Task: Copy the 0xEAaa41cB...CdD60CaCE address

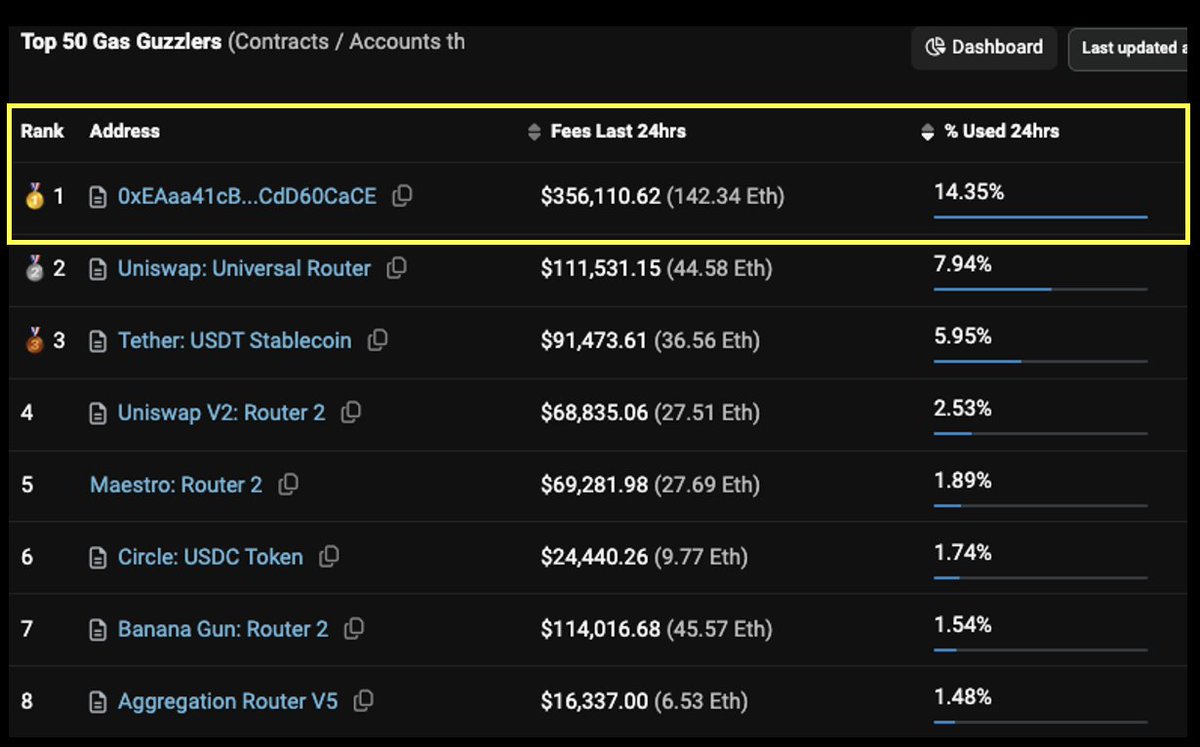Action: tap(401, 196)
